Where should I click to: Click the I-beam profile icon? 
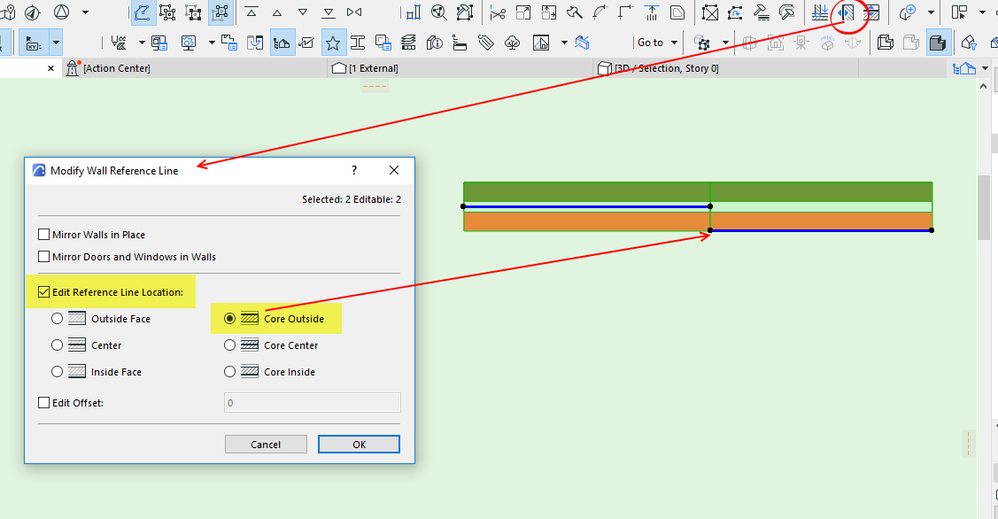(358, 43)
